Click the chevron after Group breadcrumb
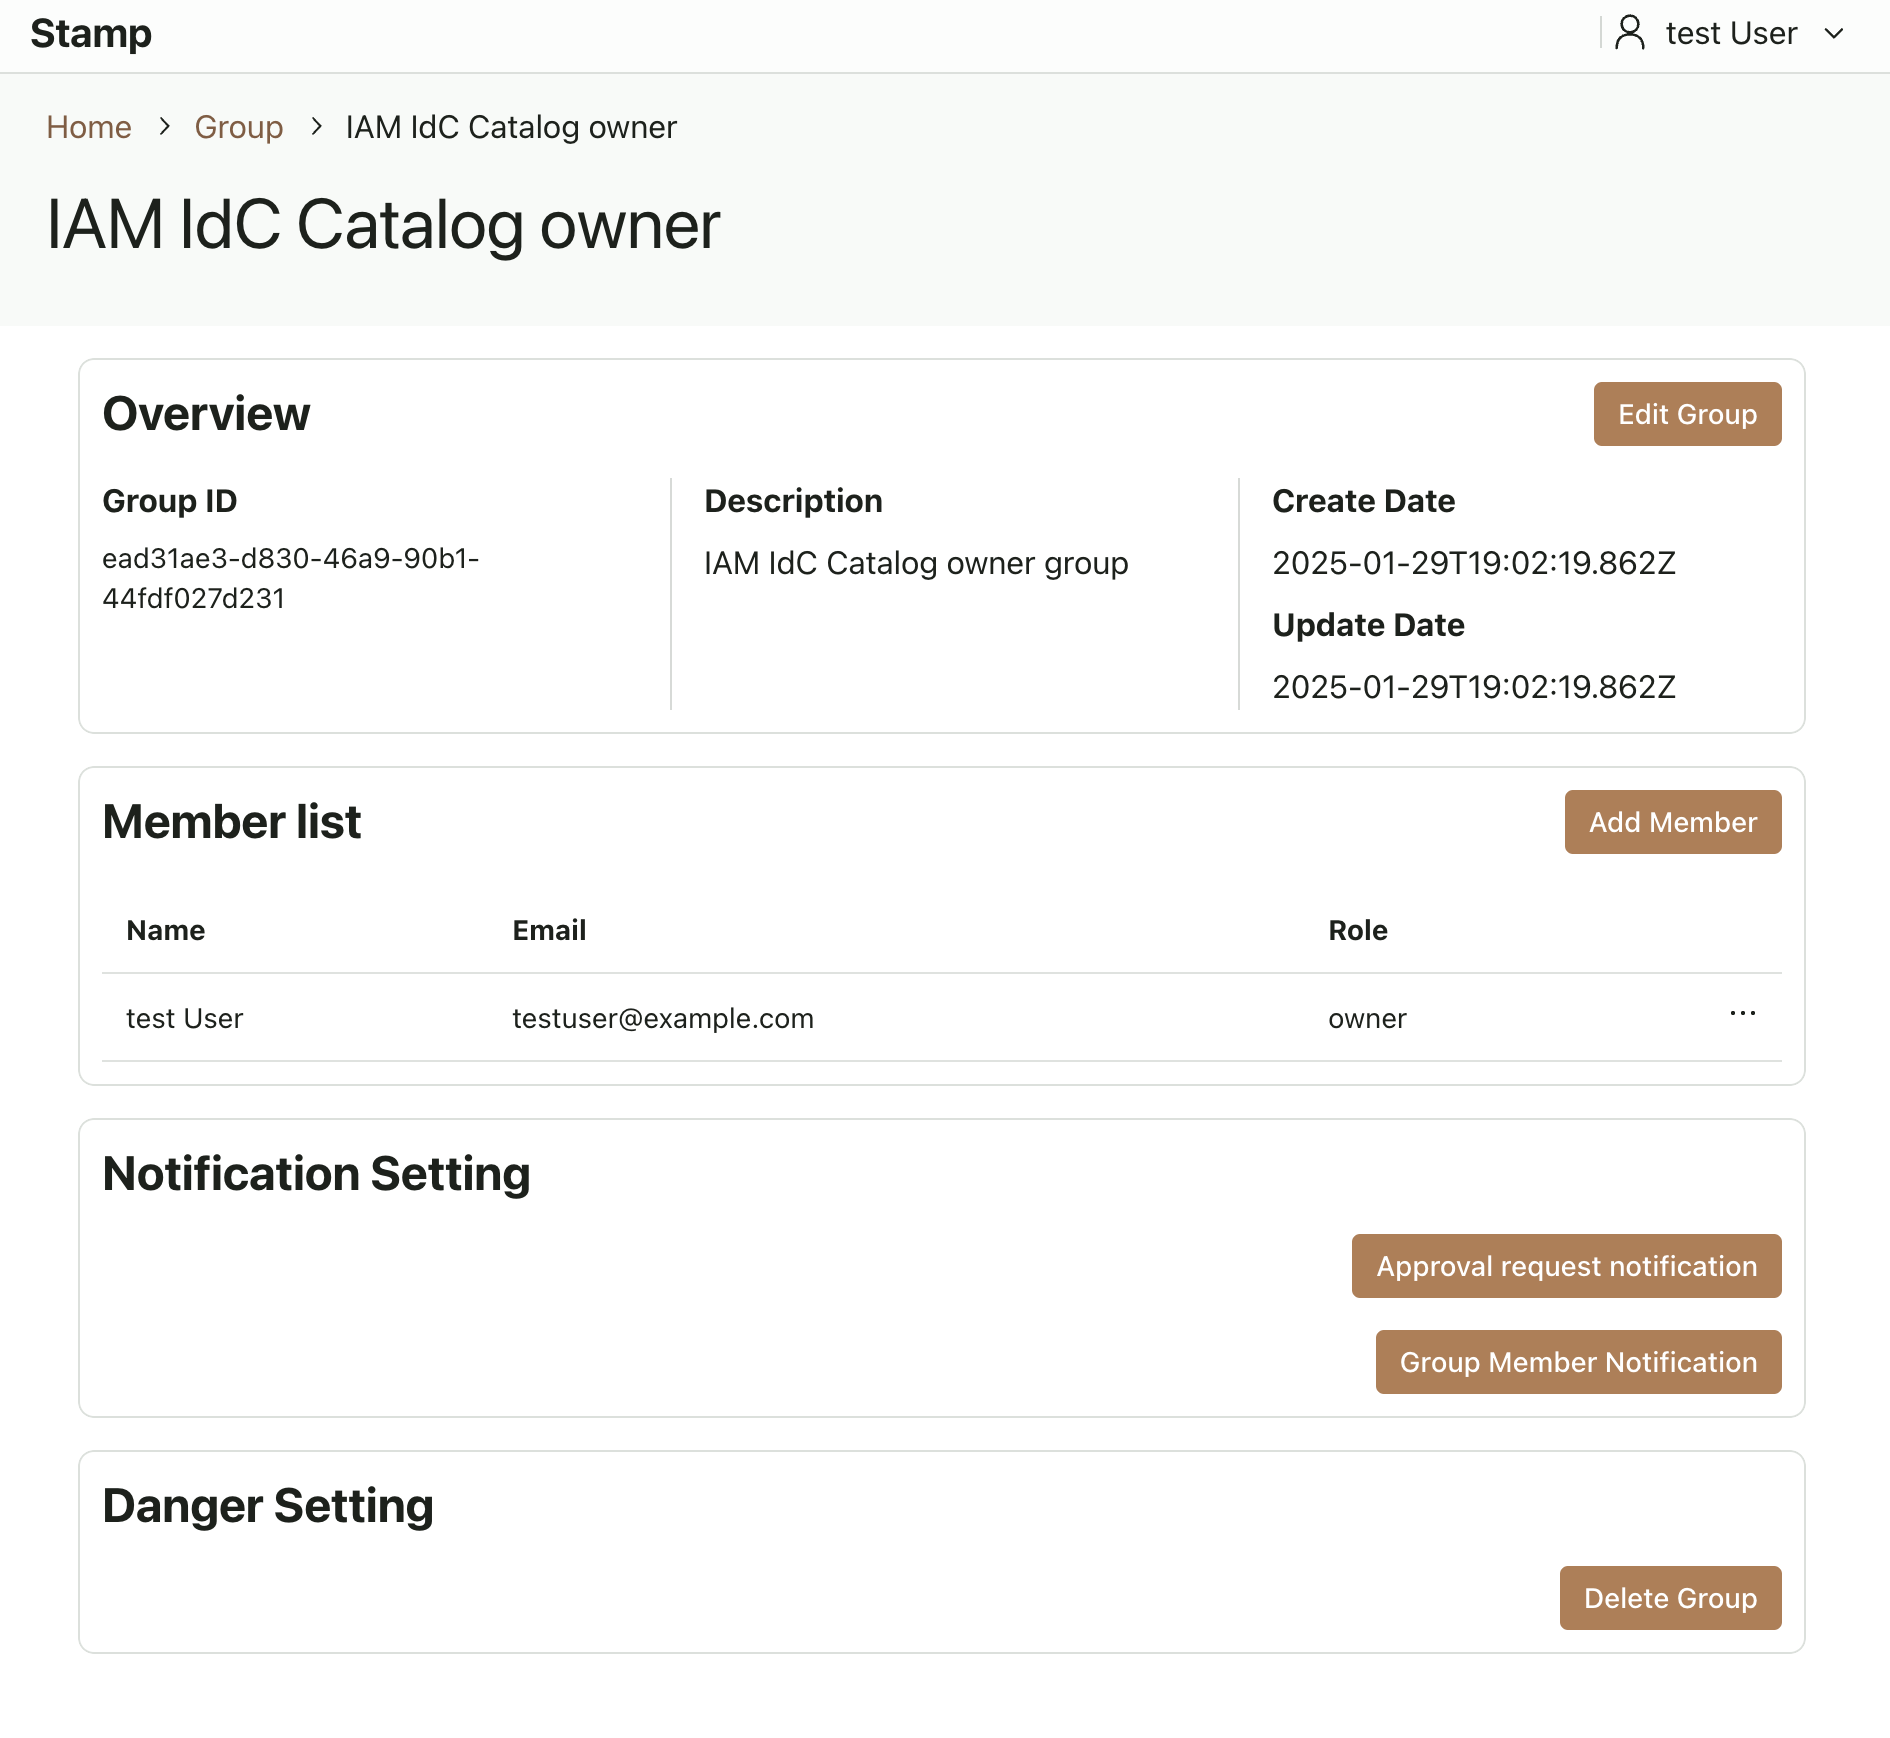The width and height of the screenshot is (1890, 1738). point(316,127)
